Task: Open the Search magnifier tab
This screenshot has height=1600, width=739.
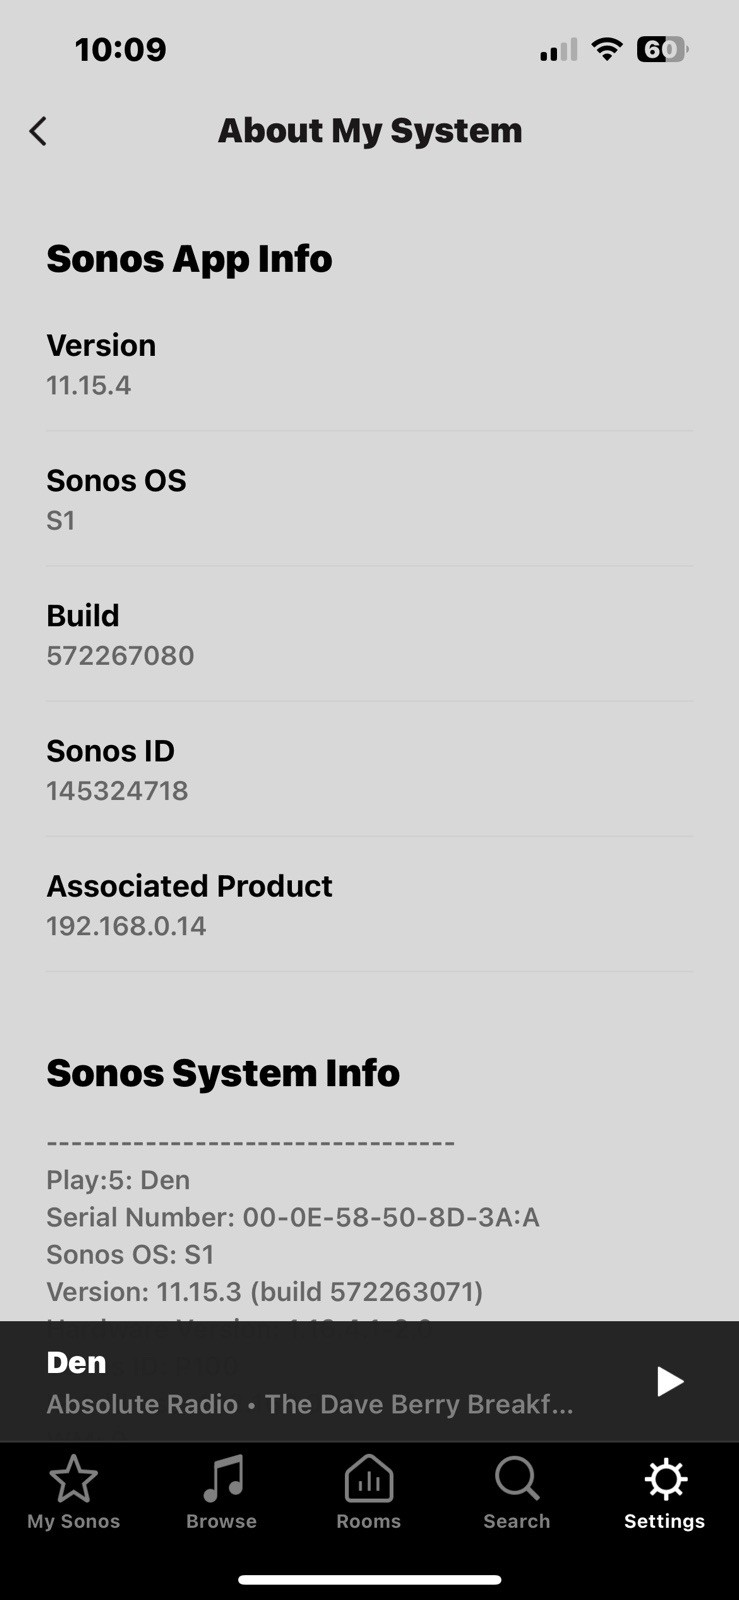Action: pos(516,1493)
